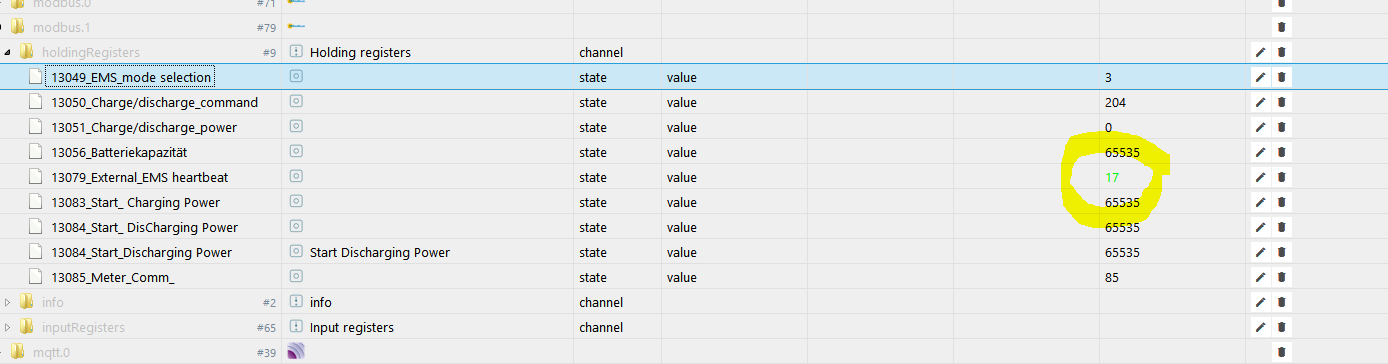This screenshot has height=364, width=1388.
Task: Click the state type icon for 13085_Meter_Comm_
Action: tap(296, 277)
